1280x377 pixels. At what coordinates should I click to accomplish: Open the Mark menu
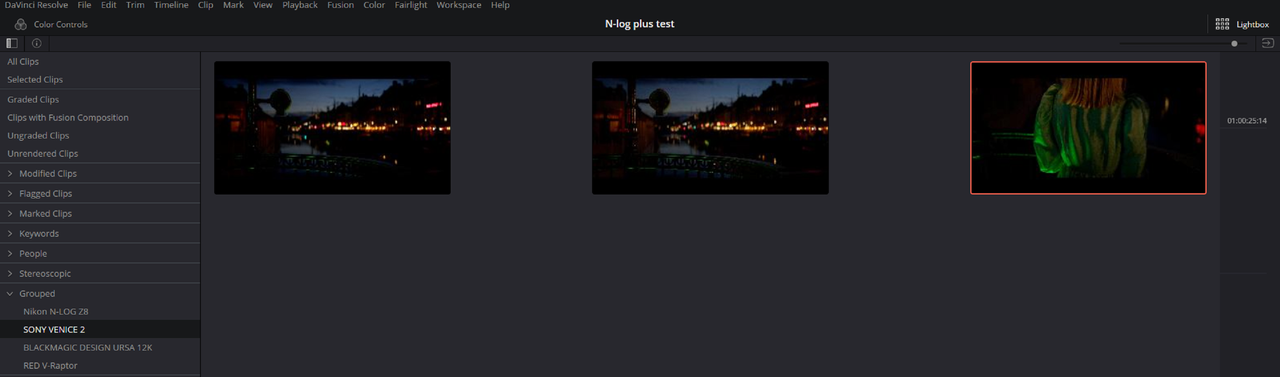(x=233, y=5)
